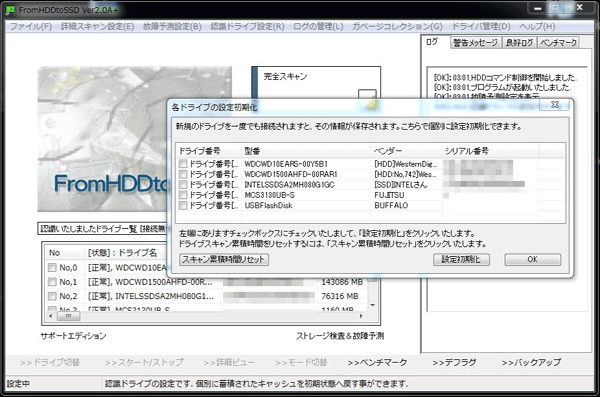Open the 認識ドライブ設定(R) menu
Screen dimensions: 600x397
click(x=247, y=26)
